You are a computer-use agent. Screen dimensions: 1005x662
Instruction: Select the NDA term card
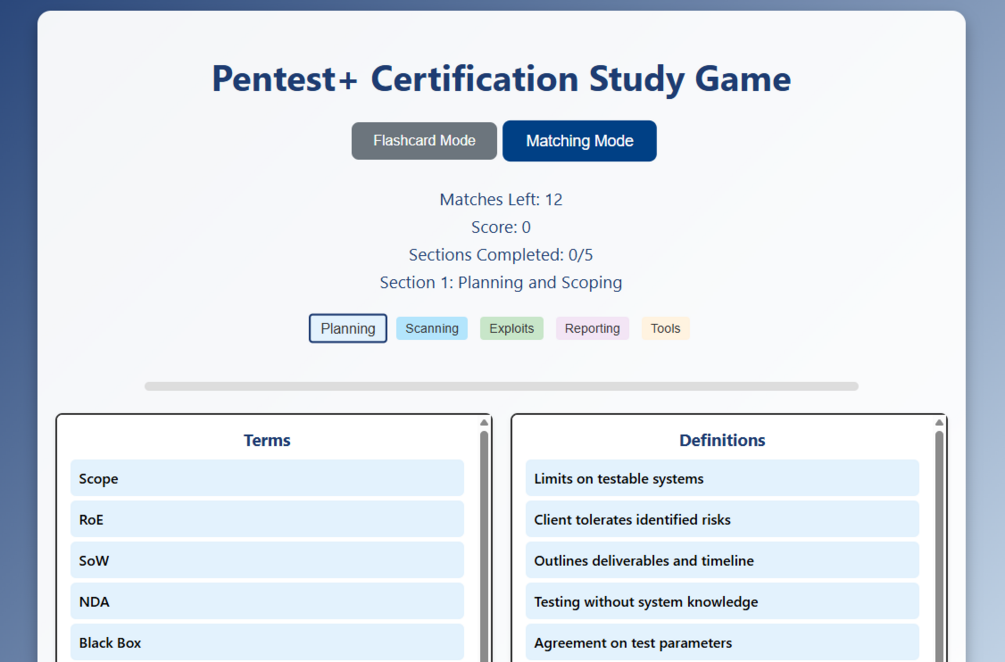point(267,601)
